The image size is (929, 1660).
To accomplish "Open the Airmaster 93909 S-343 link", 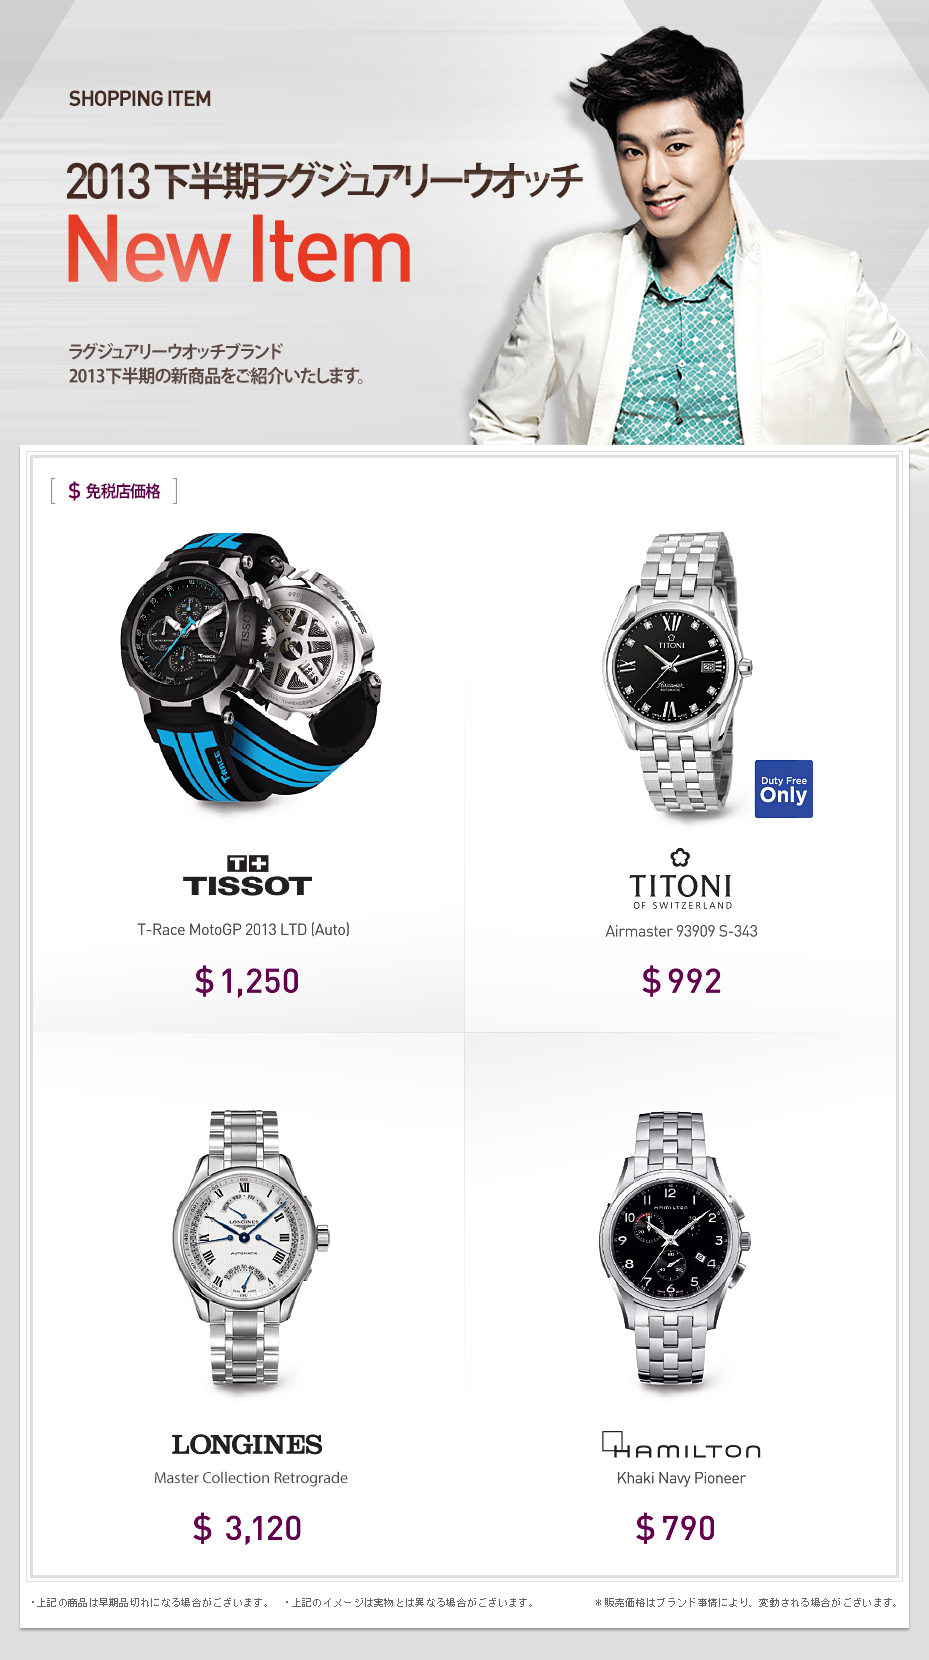I will (x=681, y=931).
